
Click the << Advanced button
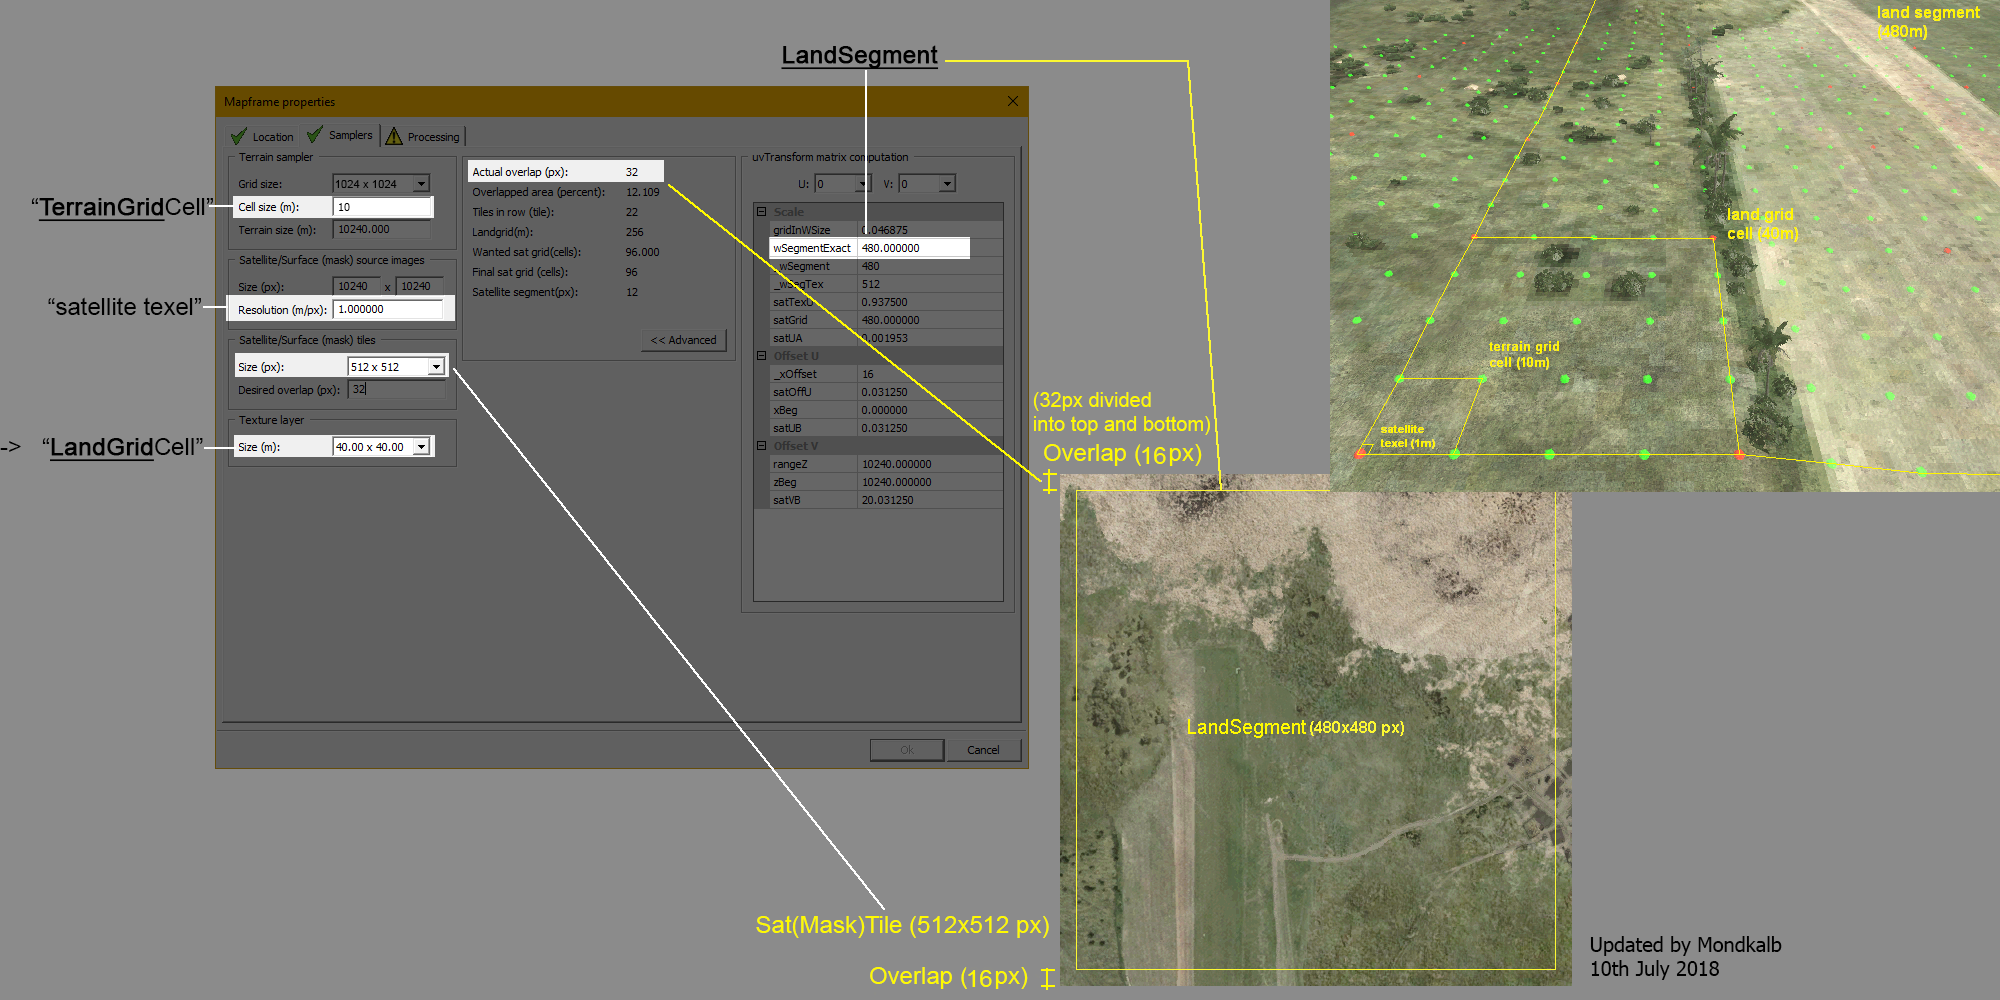coord(683,340)
